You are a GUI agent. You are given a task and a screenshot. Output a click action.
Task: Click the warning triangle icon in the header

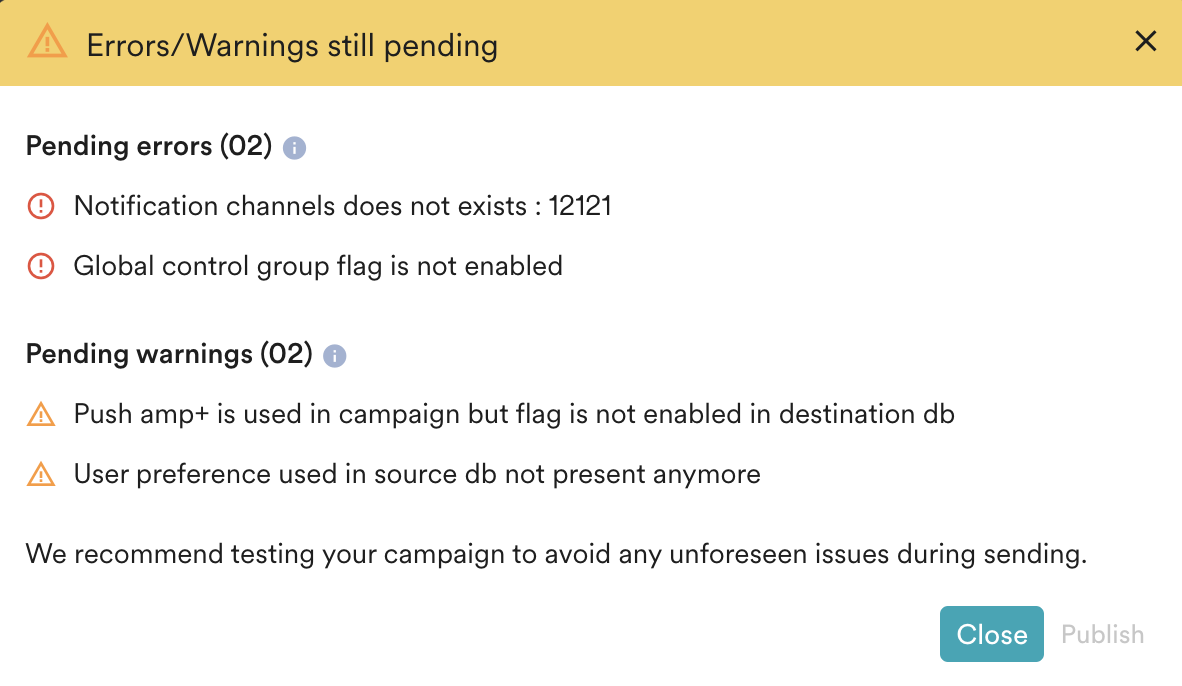click(47, 42)
